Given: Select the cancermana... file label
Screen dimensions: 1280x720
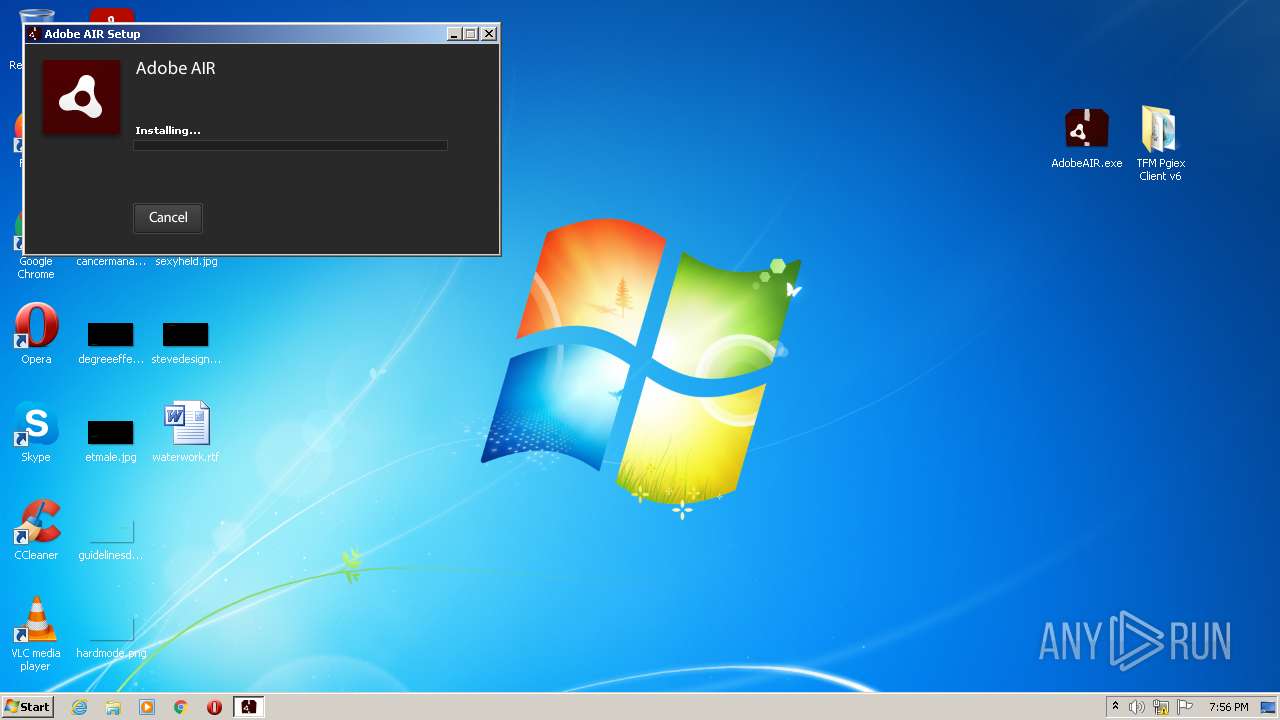Looking at the screenshot, I should (111, 261).
